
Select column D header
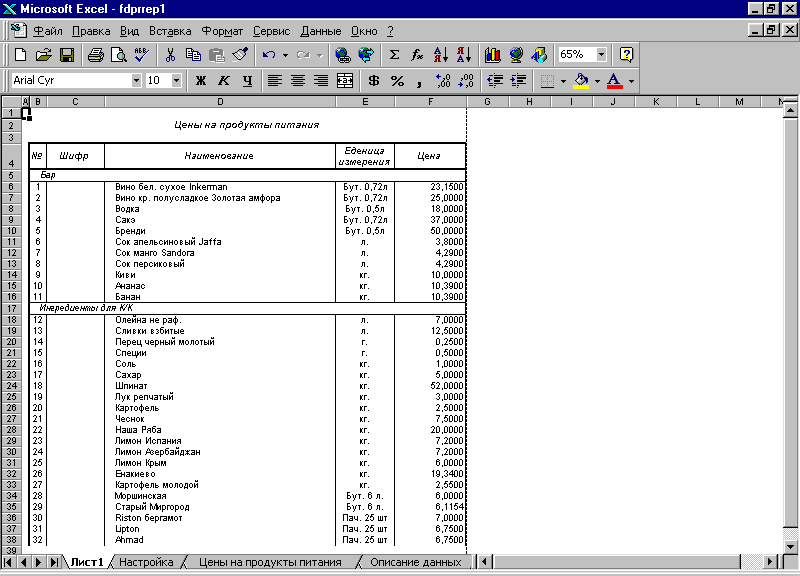click(x=220, y=102)
